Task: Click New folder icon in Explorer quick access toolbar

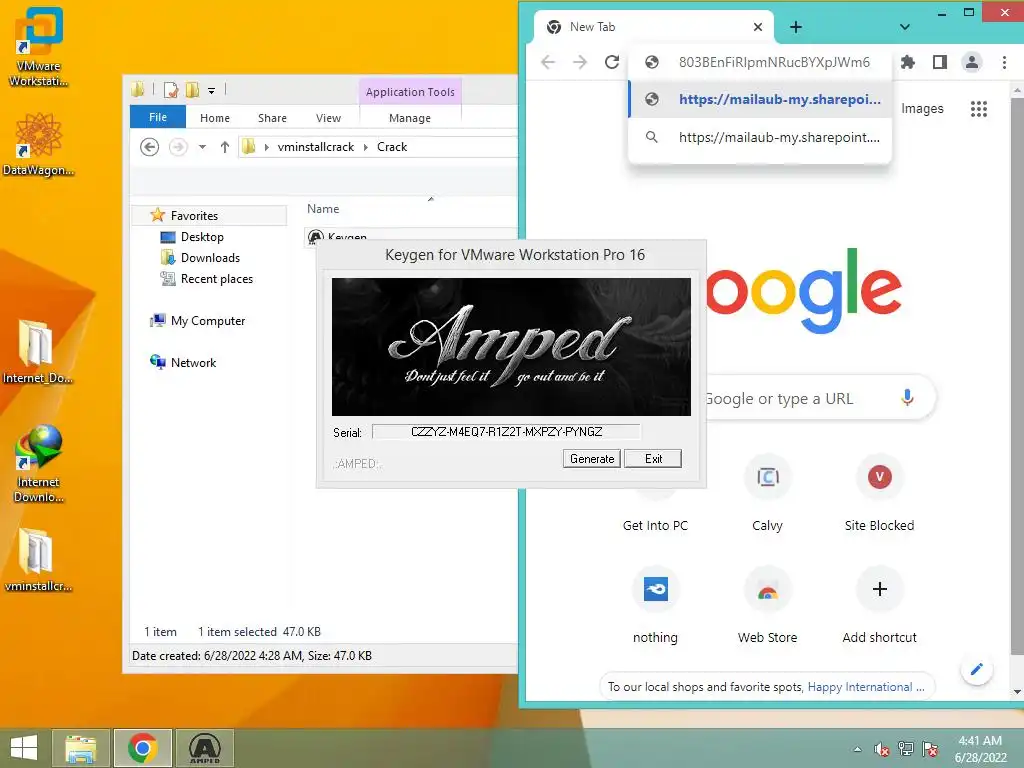Action: pos(192,90)
